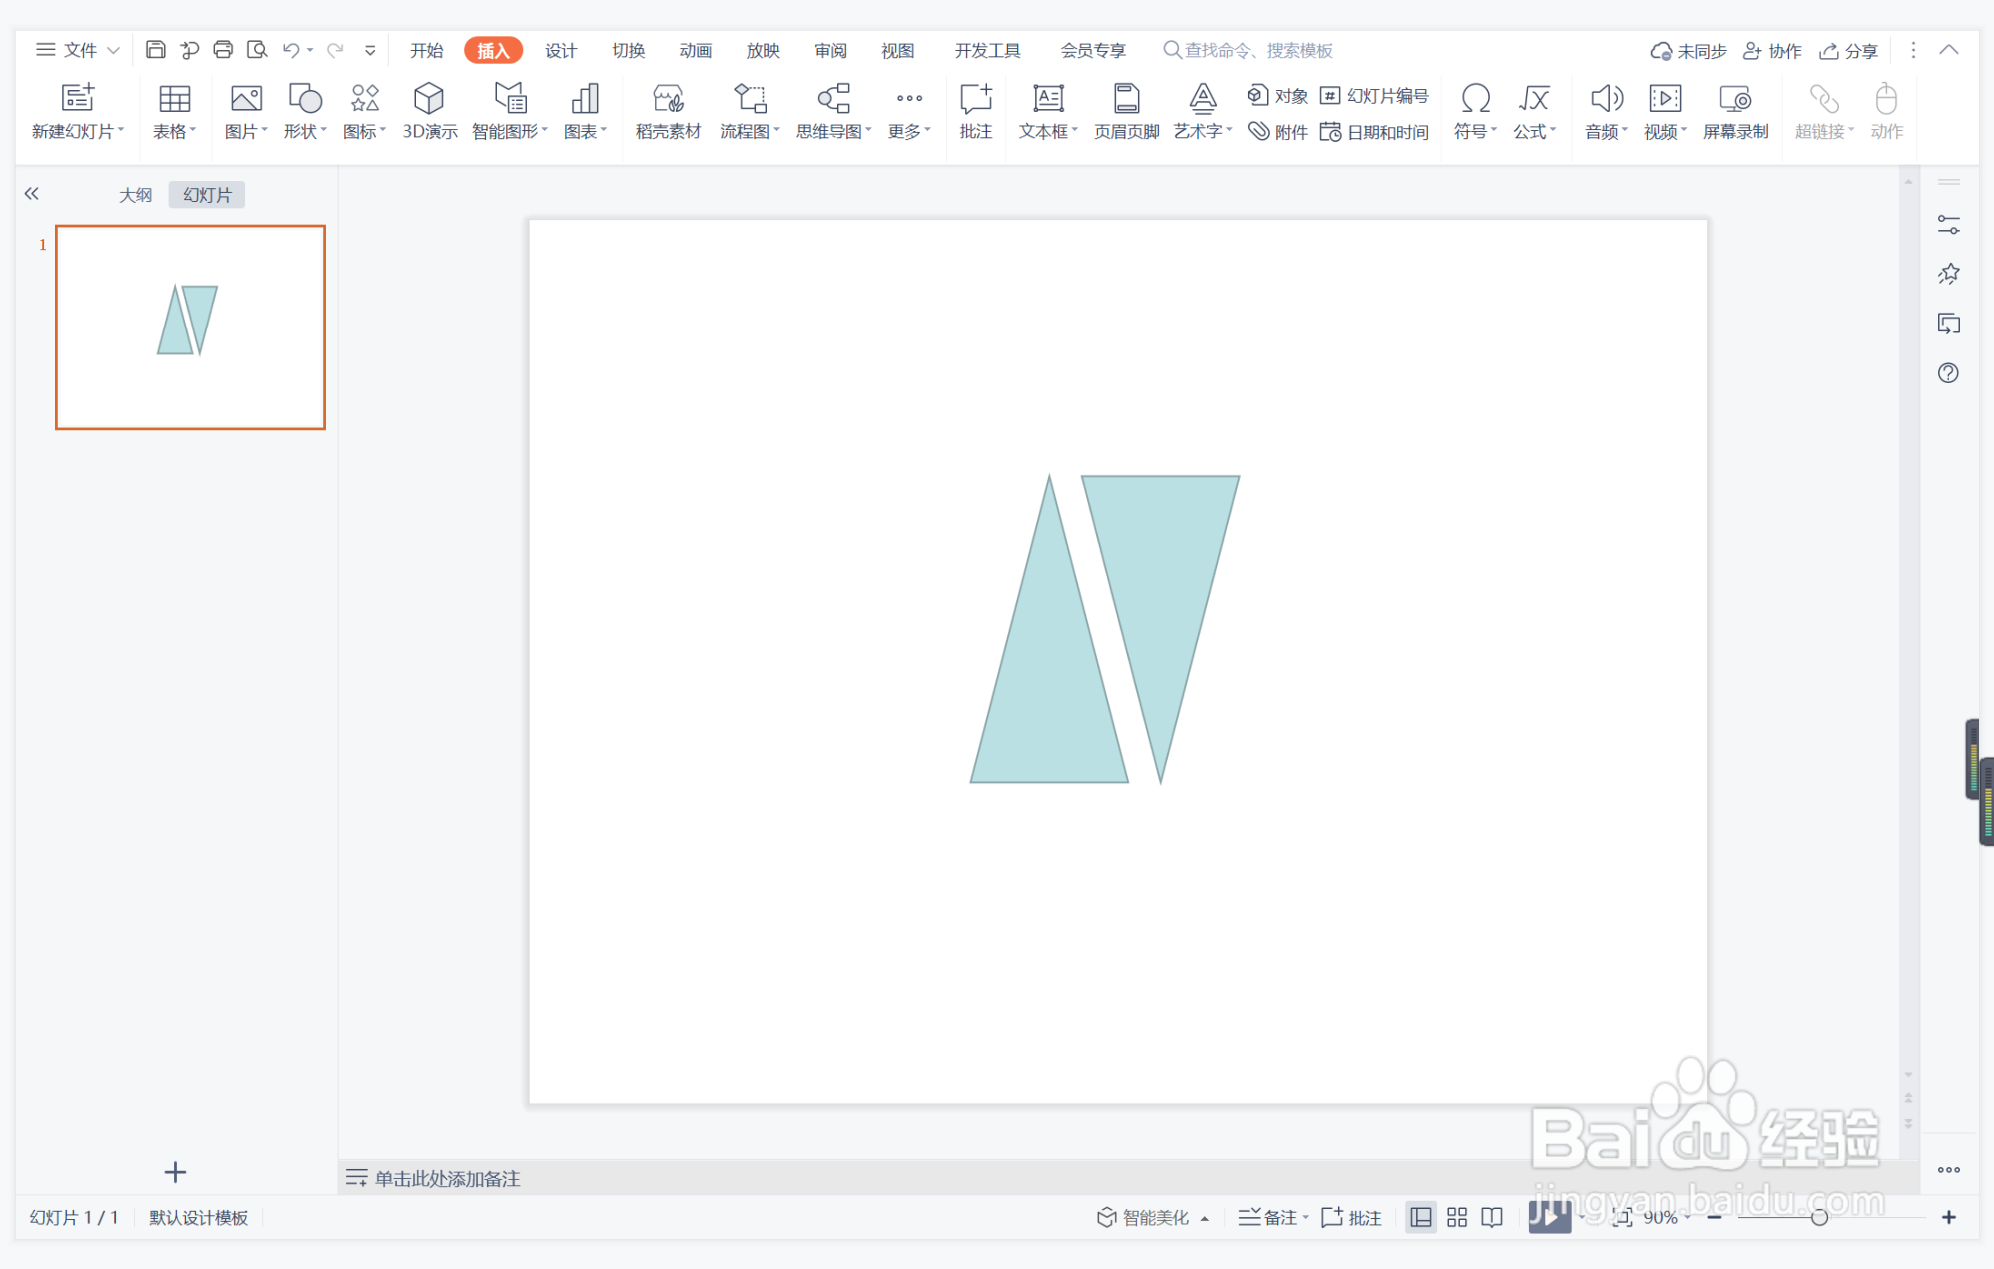Switch to the 设计 ribbon tab
1994x1269 pixels.
coord(560,50)
